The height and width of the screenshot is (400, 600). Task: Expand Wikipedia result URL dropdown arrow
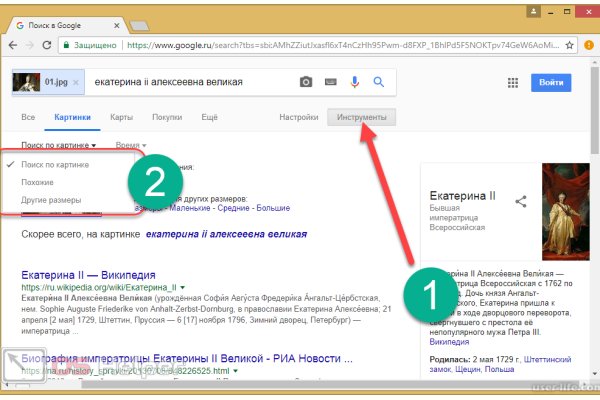click(x=183, y=287)
